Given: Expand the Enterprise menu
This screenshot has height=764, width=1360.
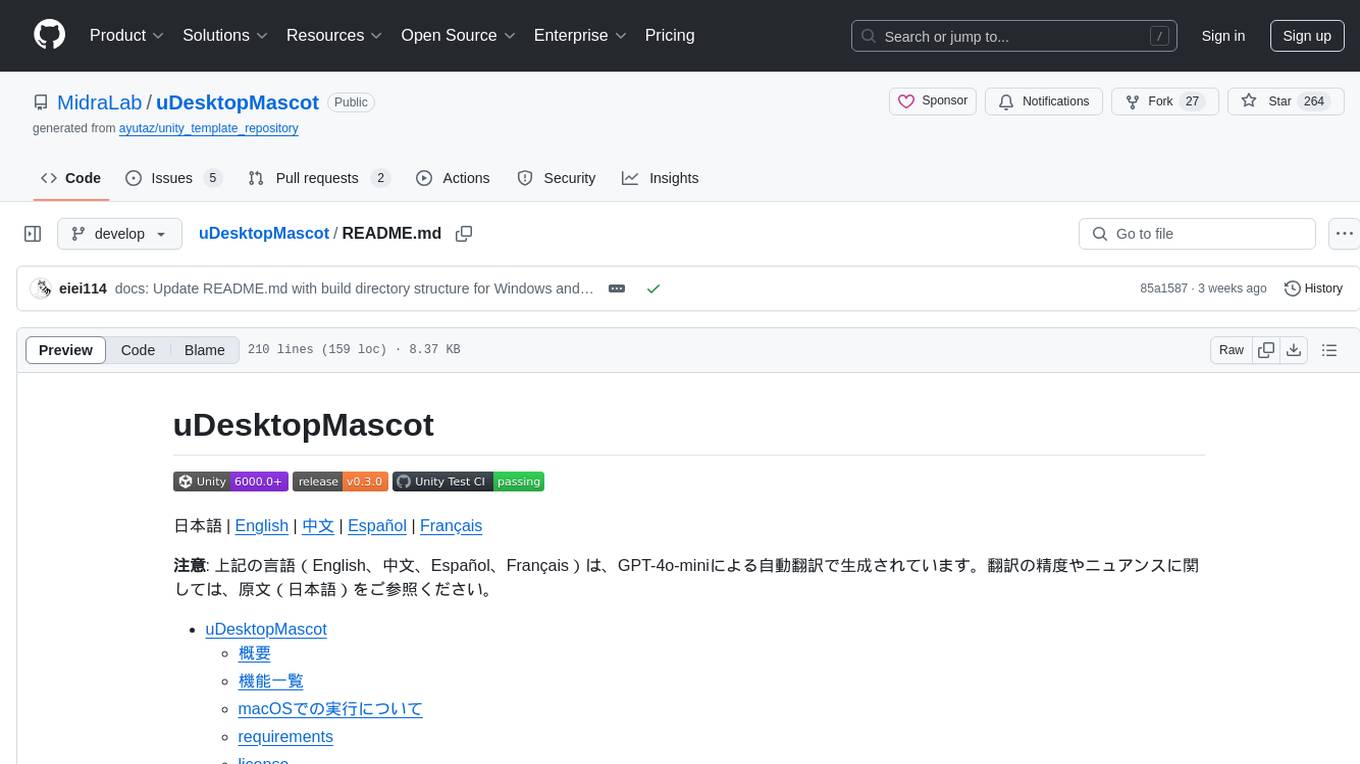Looking at the screenshot, I should tap(580, 35).
